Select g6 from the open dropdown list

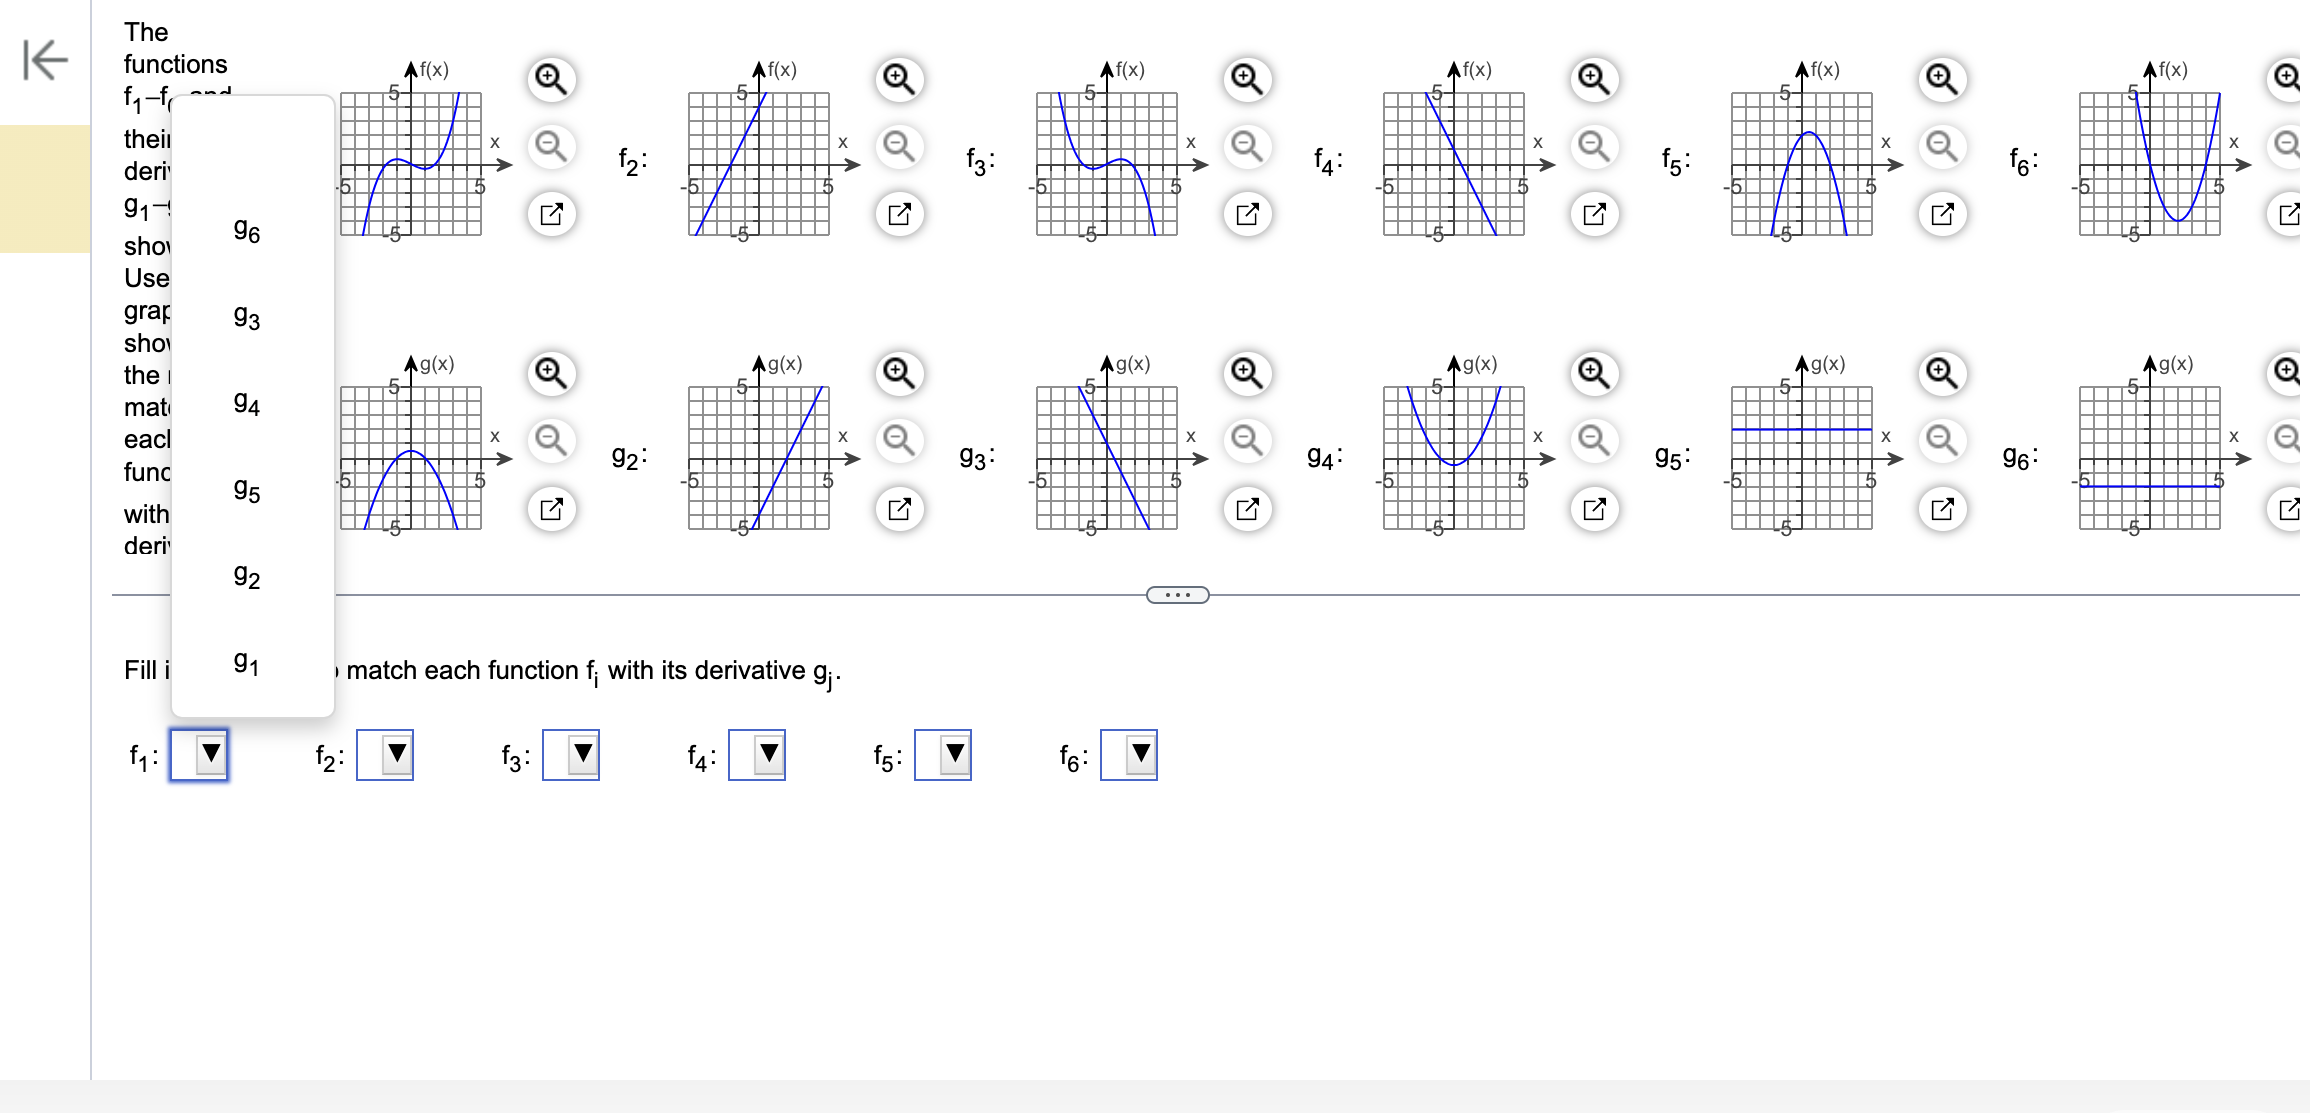point(246,231)
